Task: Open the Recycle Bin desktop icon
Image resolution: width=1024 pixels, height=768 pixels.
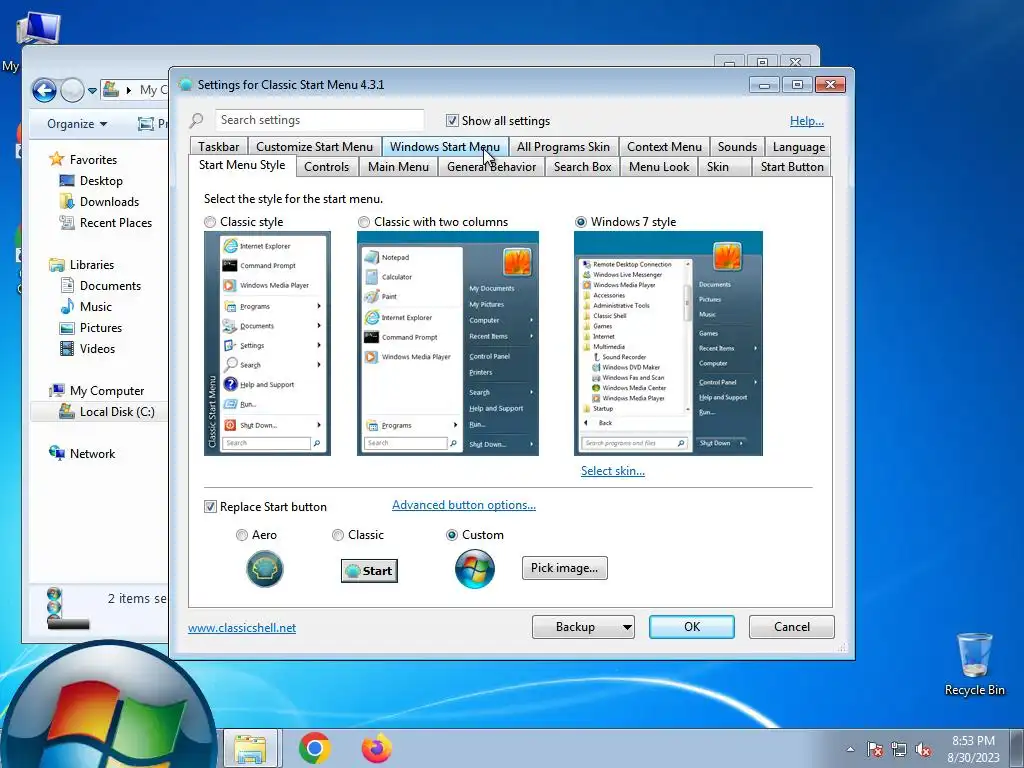Action: coord(974,664)
